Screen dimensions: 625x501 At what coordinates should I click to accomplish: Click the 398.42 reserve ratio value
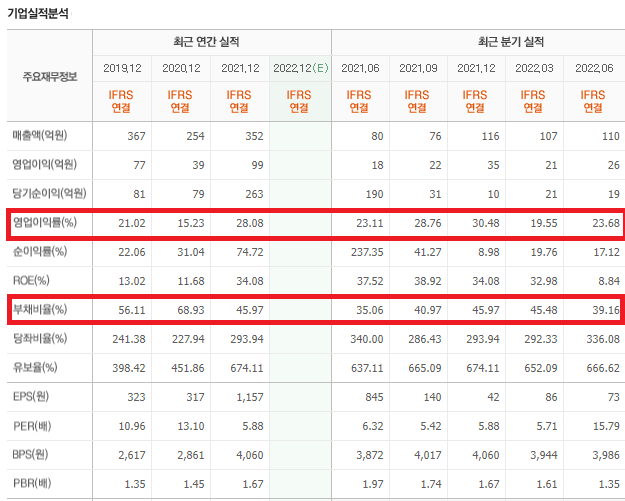pyautogui.click(x=129, y=368)
